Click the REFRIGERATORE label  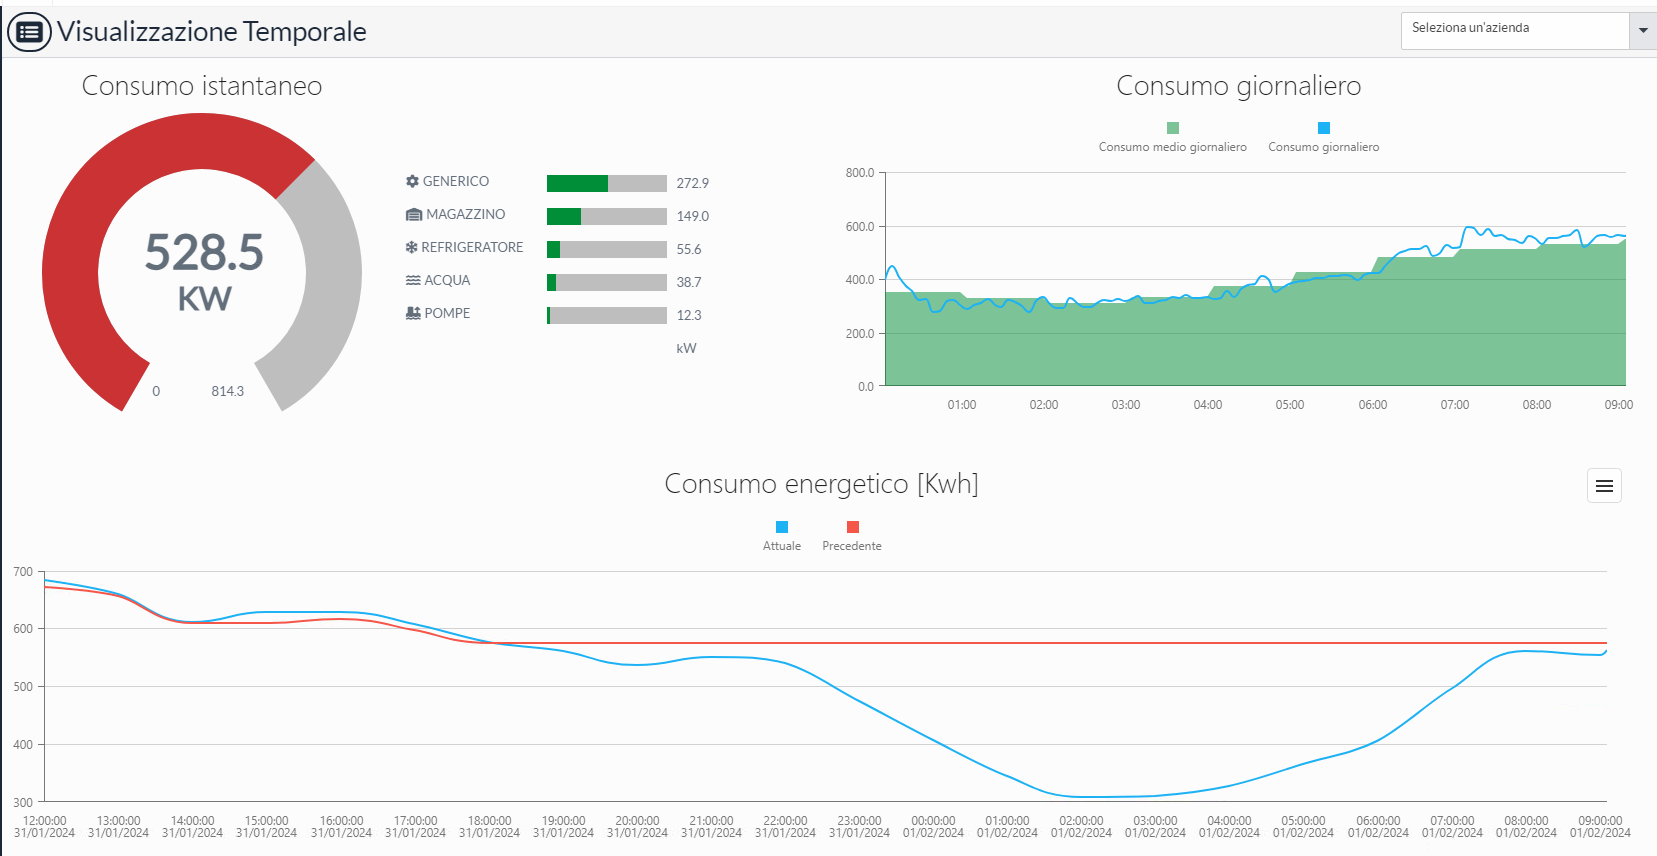coord(472,247)
